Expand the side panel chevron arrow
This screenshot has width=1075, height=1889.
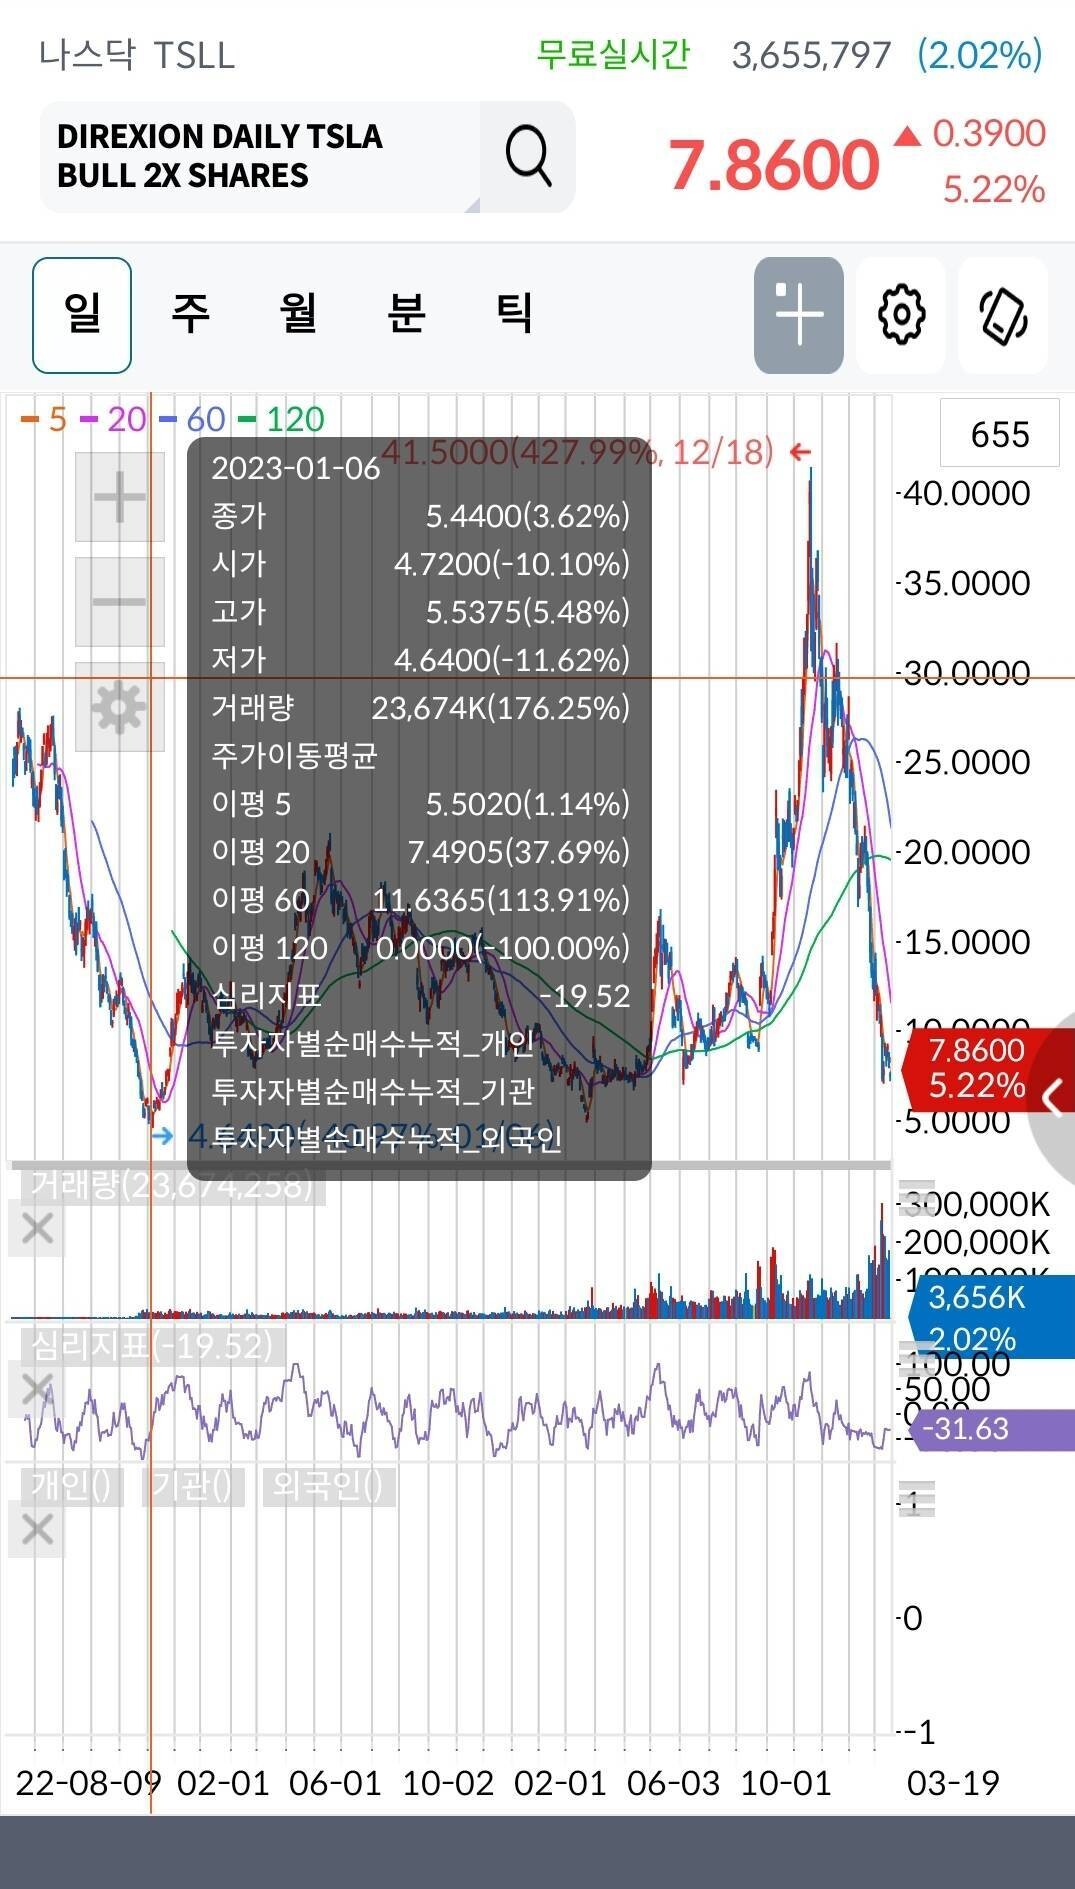click(x=1051, y=1097)
